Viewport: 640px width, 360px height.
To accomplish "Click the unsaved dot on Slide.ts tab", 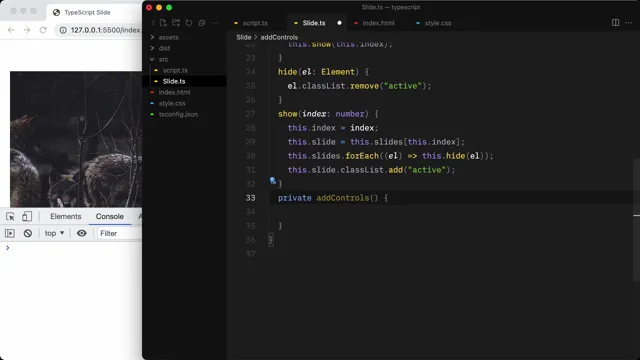I will (x=339, y=23).
